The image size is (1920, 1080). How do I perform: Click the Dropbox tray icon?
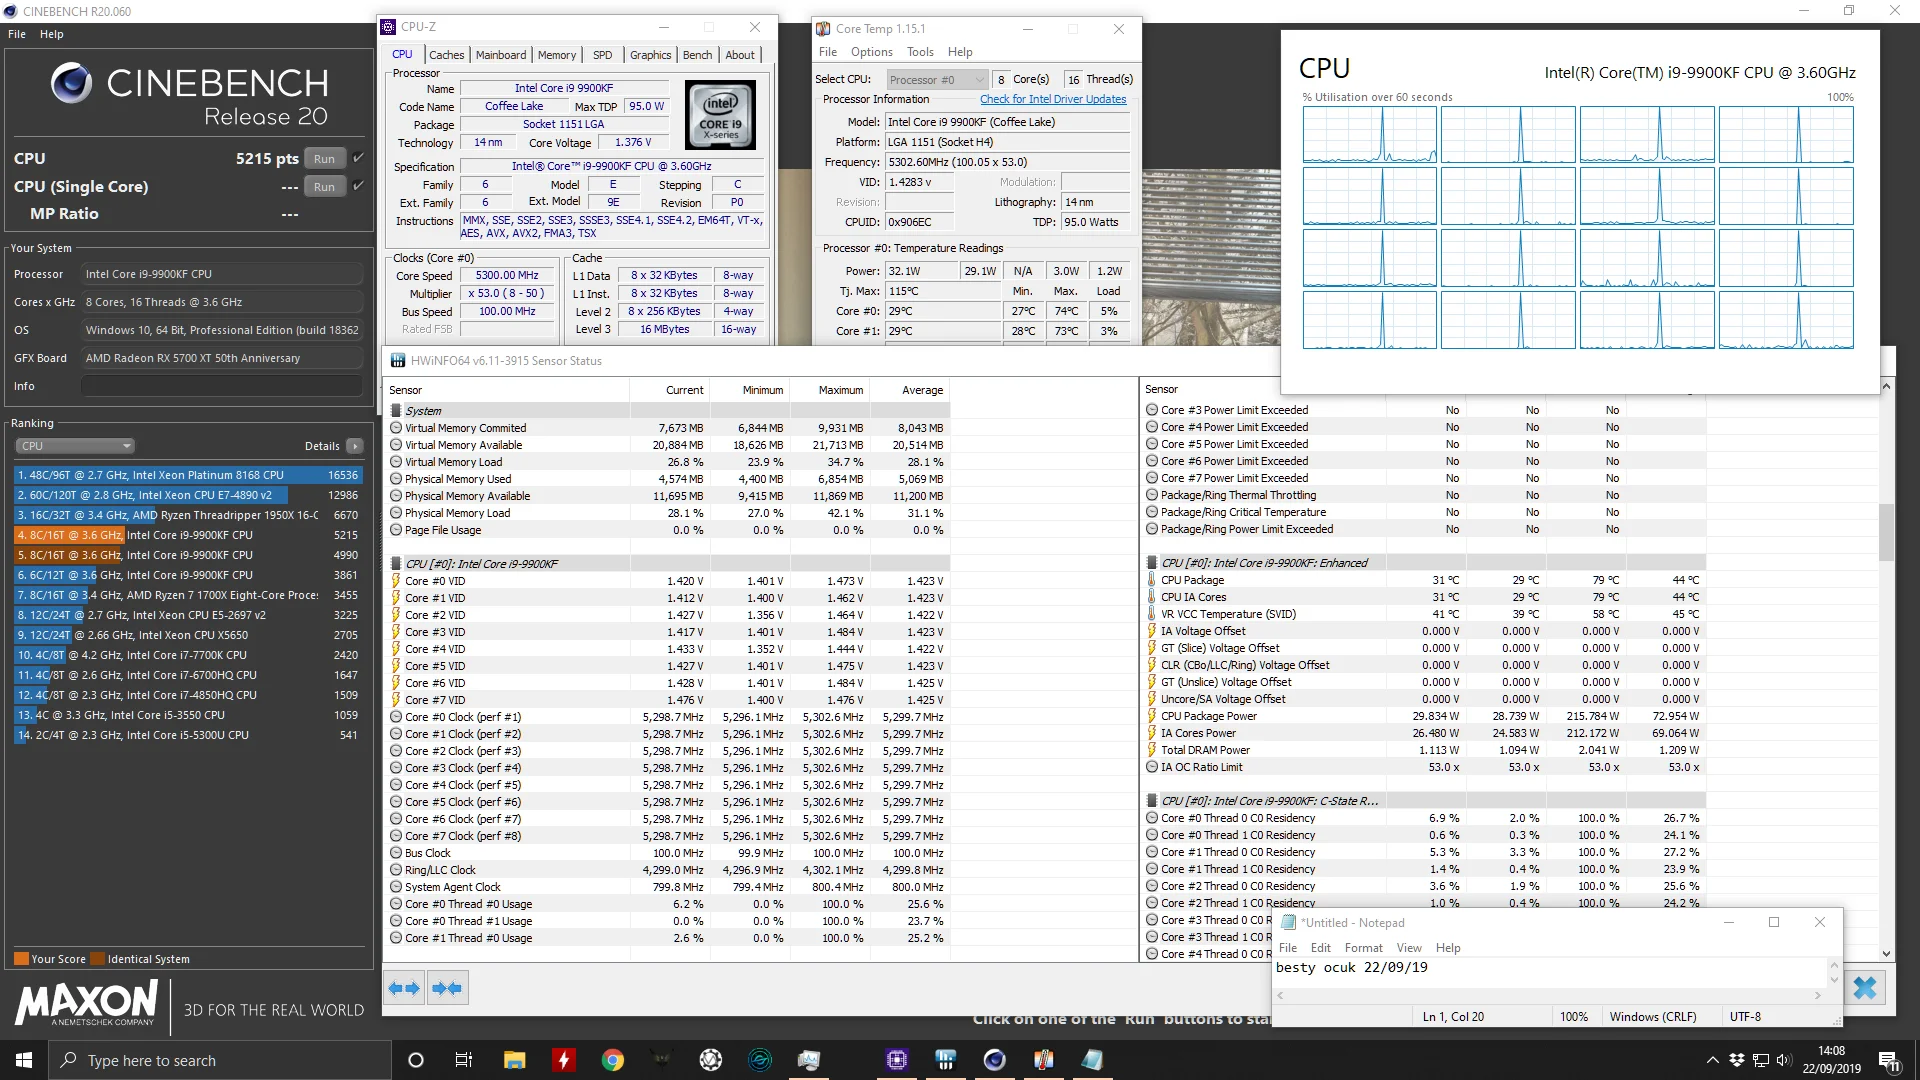pyautogui.click(x=1737, y=1060)
